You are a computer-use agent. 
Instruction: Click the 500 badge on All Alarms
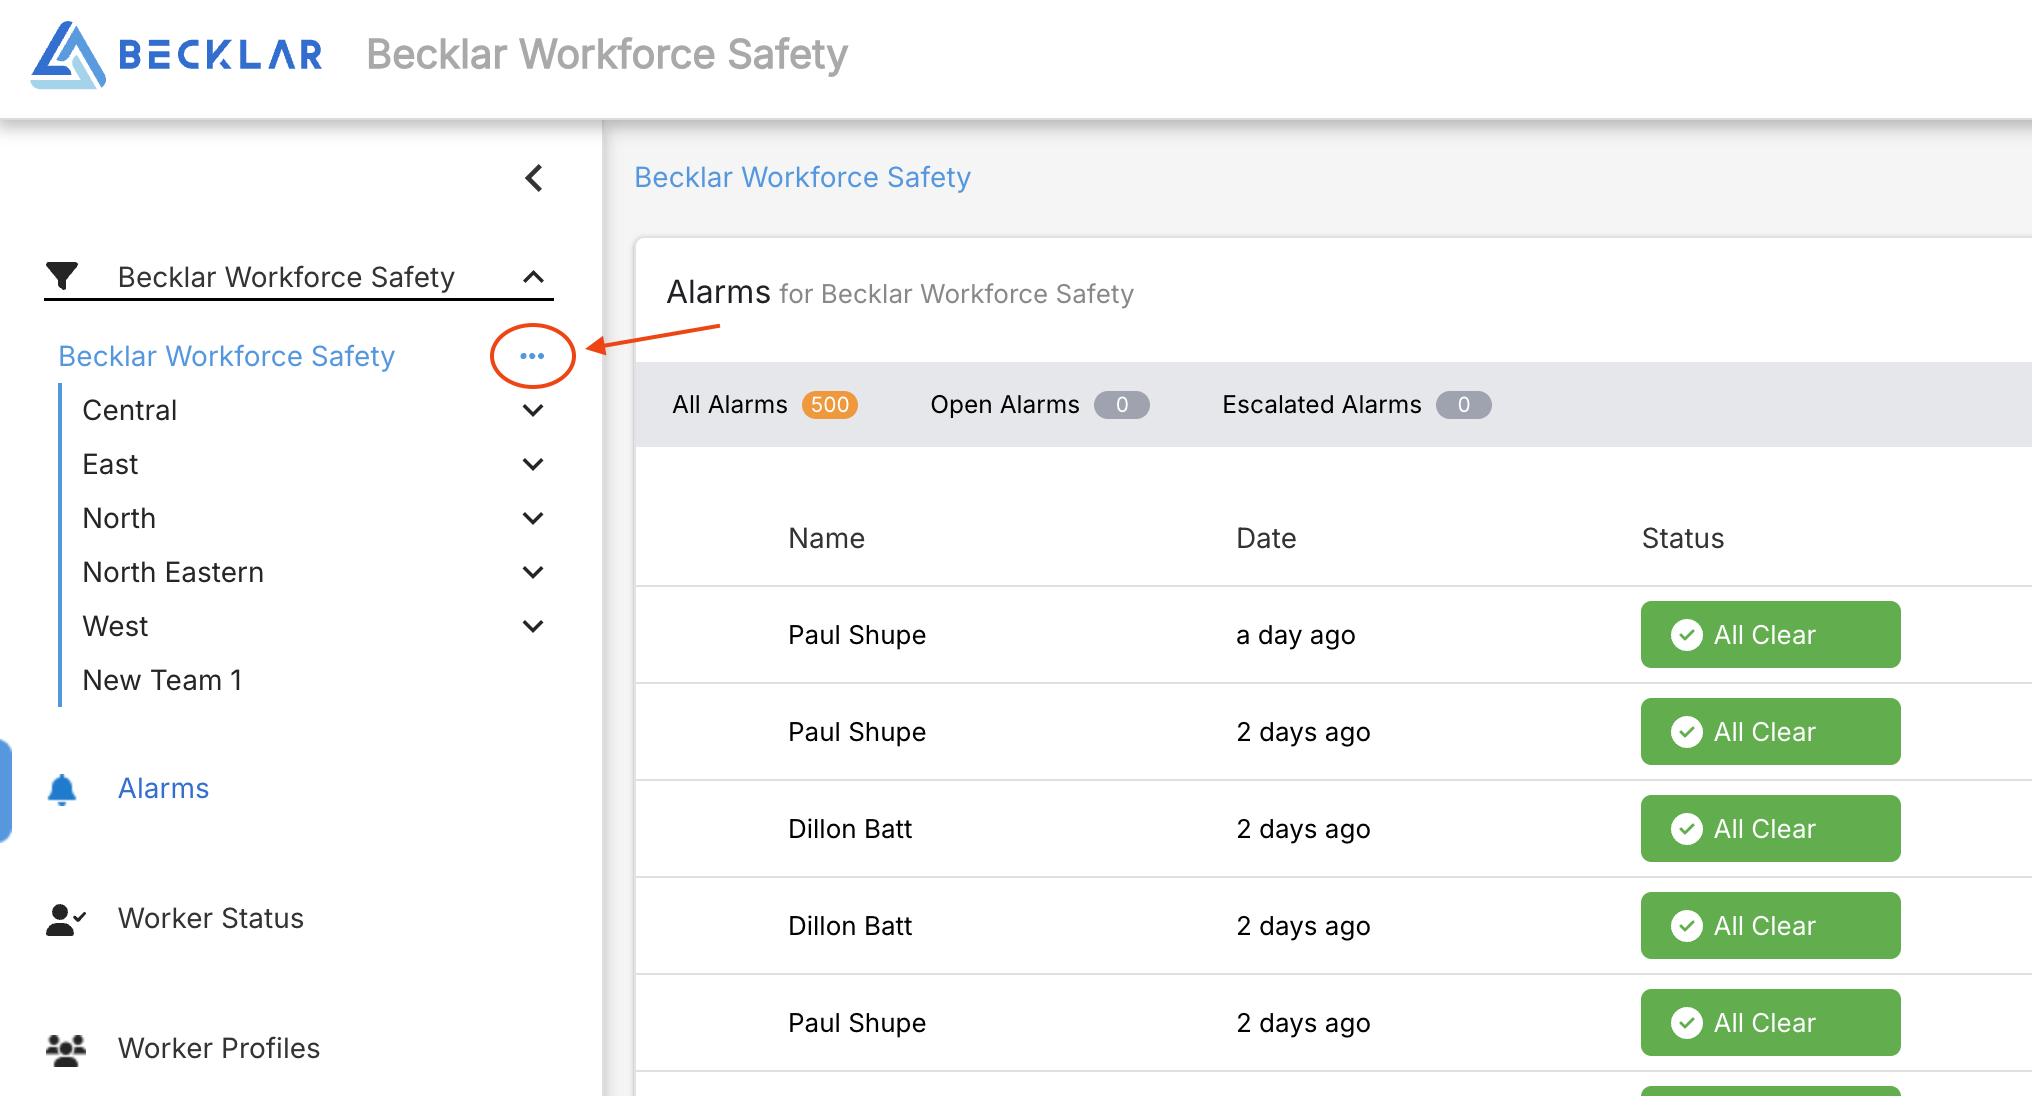coord(830,405)
